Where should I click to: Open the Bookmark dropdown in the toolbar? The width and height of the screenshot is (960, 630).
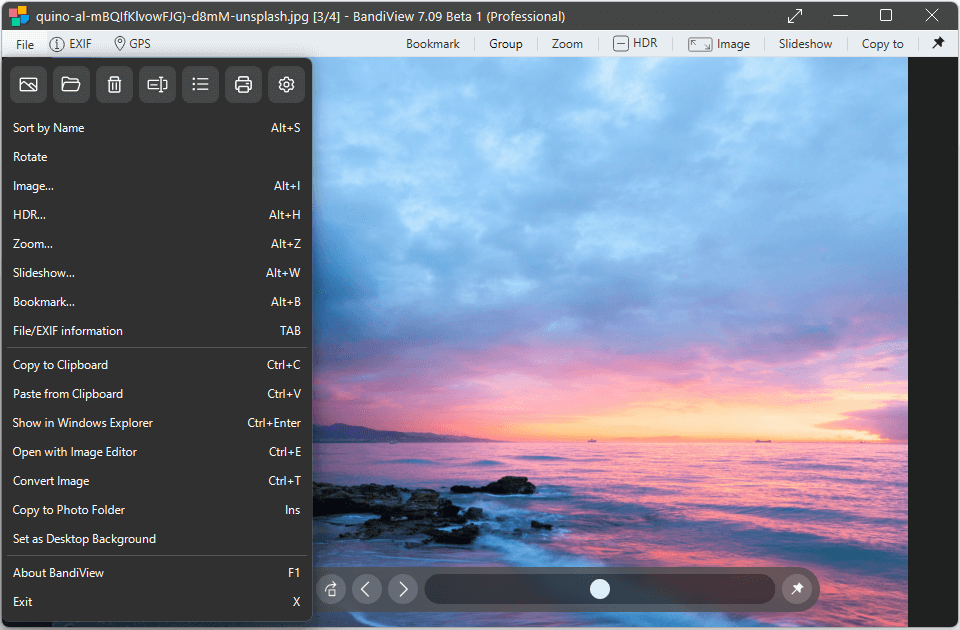433,44
